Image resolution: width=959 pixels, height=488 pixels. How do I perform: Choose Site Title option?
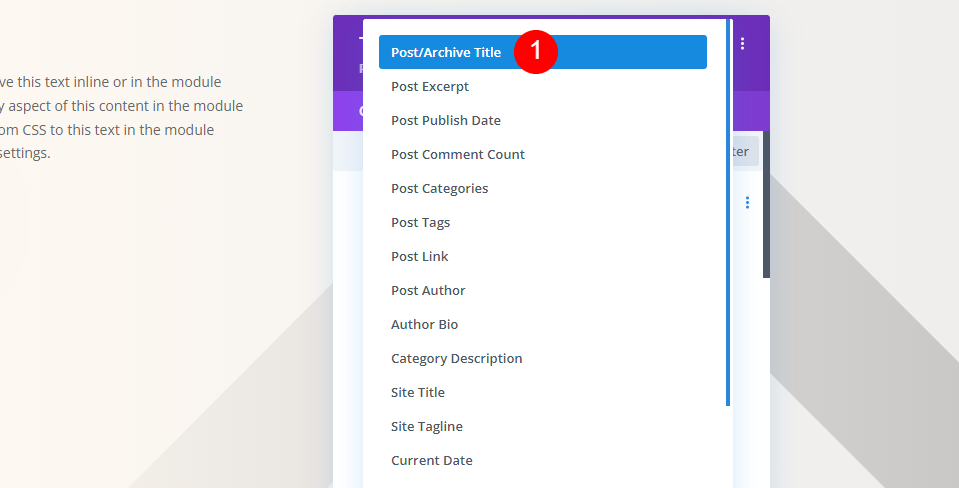pyautogui.click(x=542, y=393)
